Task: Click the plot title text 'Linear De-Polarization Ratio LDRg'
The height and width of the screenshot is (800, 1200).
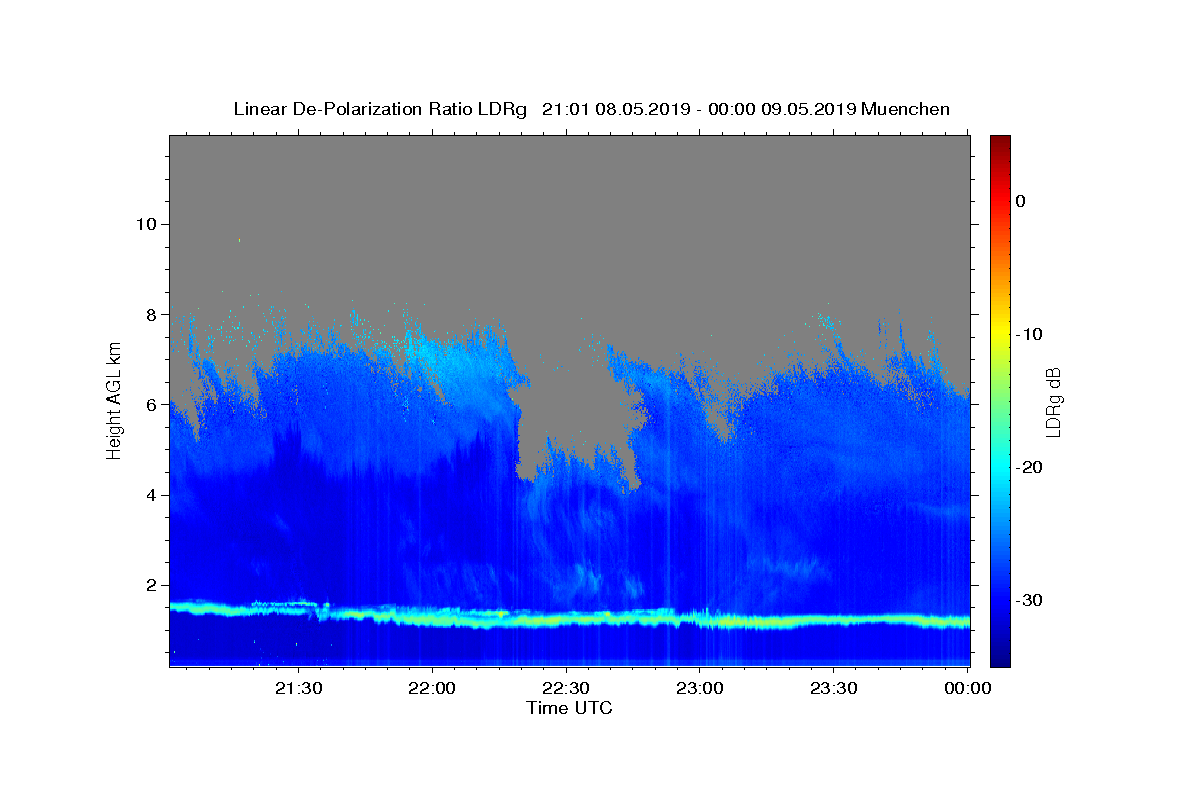Action: tap(380, 109)
